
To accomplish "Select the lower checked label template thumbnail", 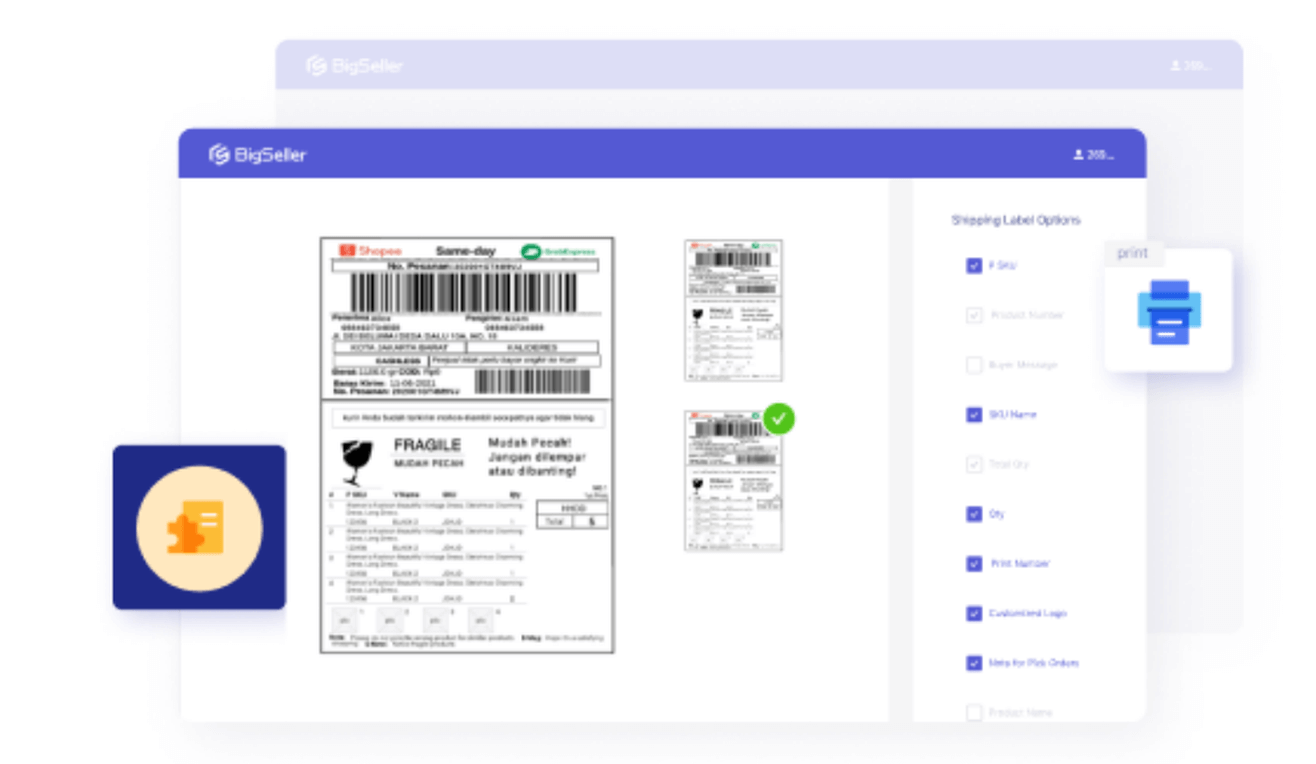I will [733, 482].
